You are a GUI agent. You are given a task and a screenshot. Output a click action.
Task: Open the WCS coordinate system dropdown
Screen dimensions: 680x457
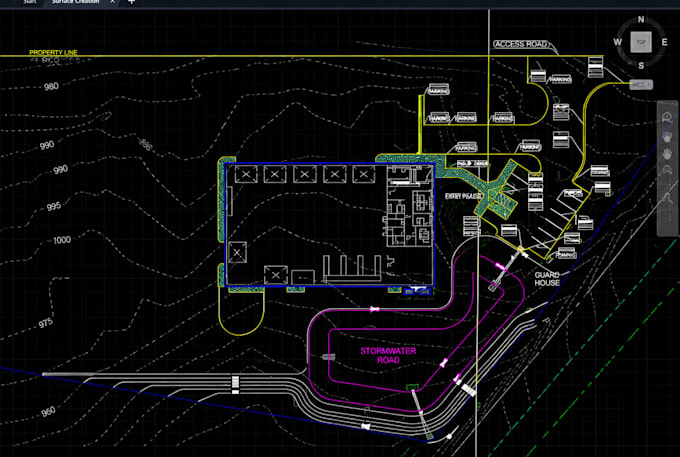pyautogui.click(x=641, y=85)
